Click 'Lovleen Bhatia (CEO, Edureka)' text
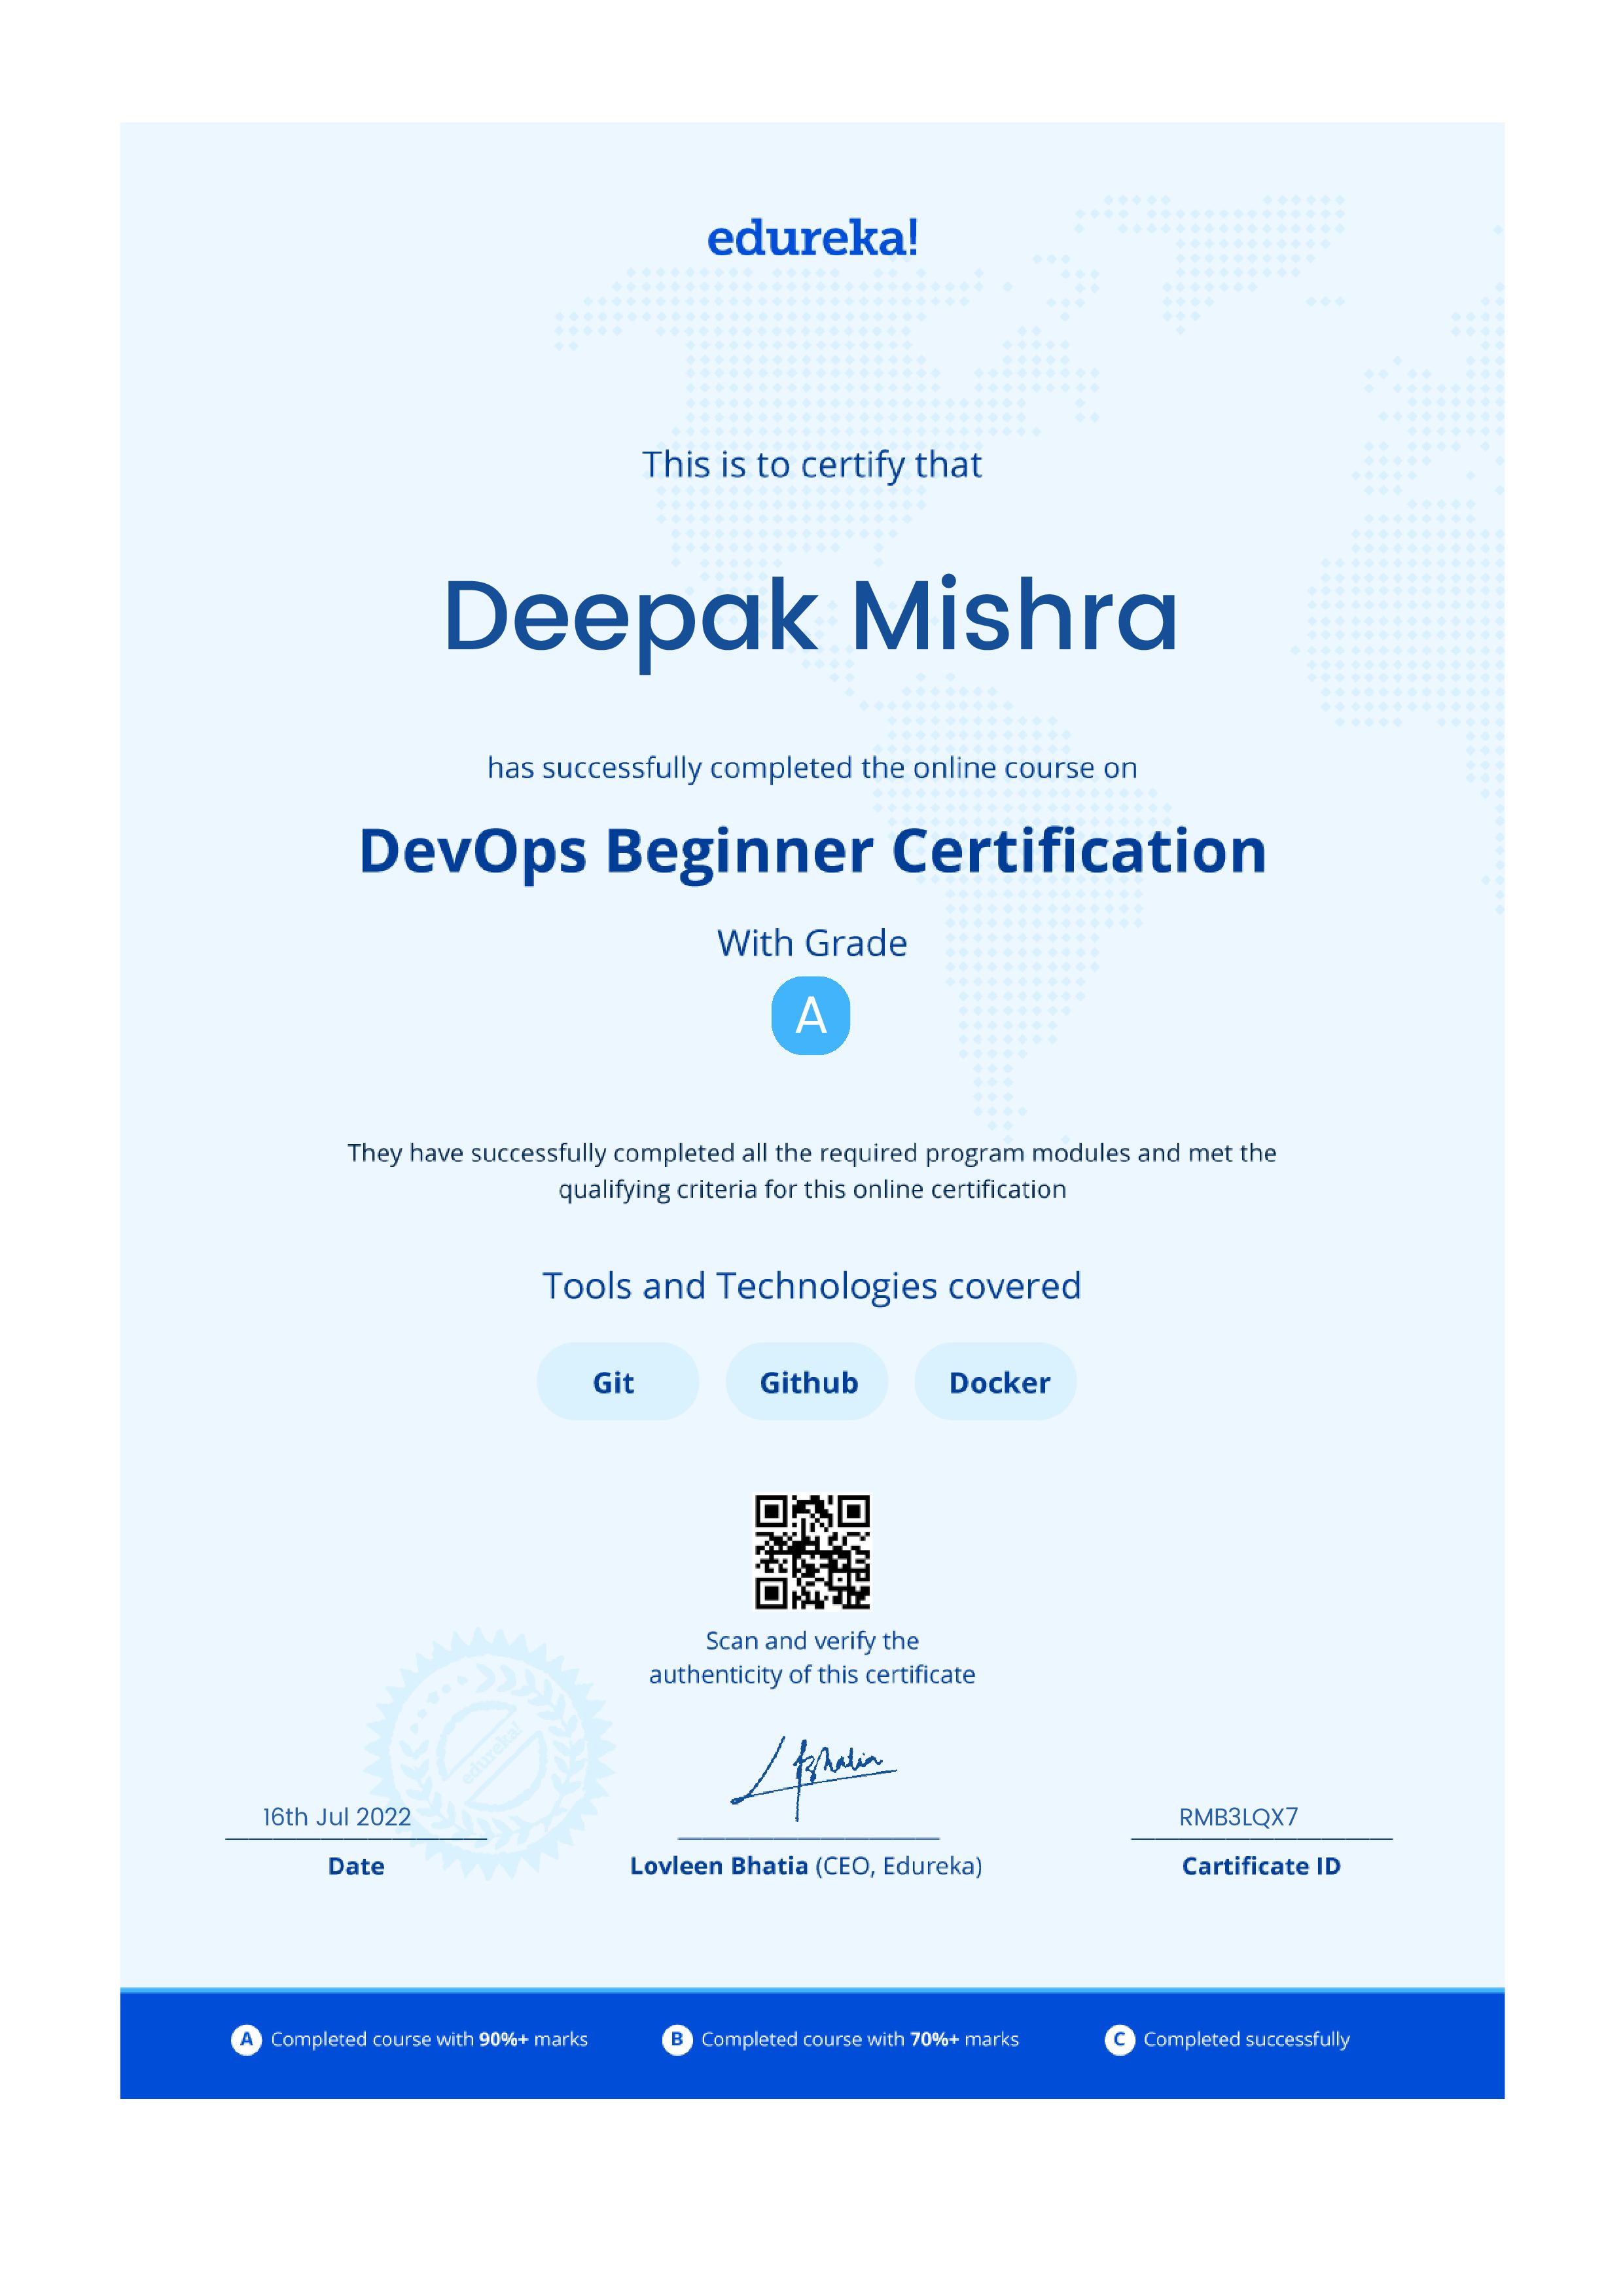Viewport: 1623px width, 2296px height. 806,1866
